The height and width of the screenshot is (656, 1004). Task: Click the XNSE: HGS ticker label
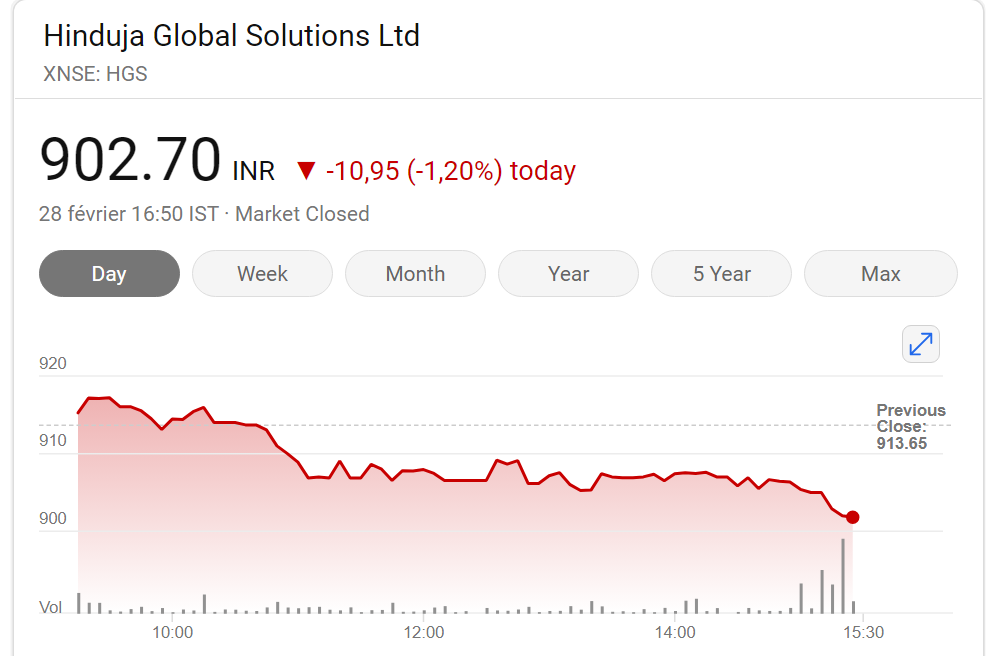[95, 74]
